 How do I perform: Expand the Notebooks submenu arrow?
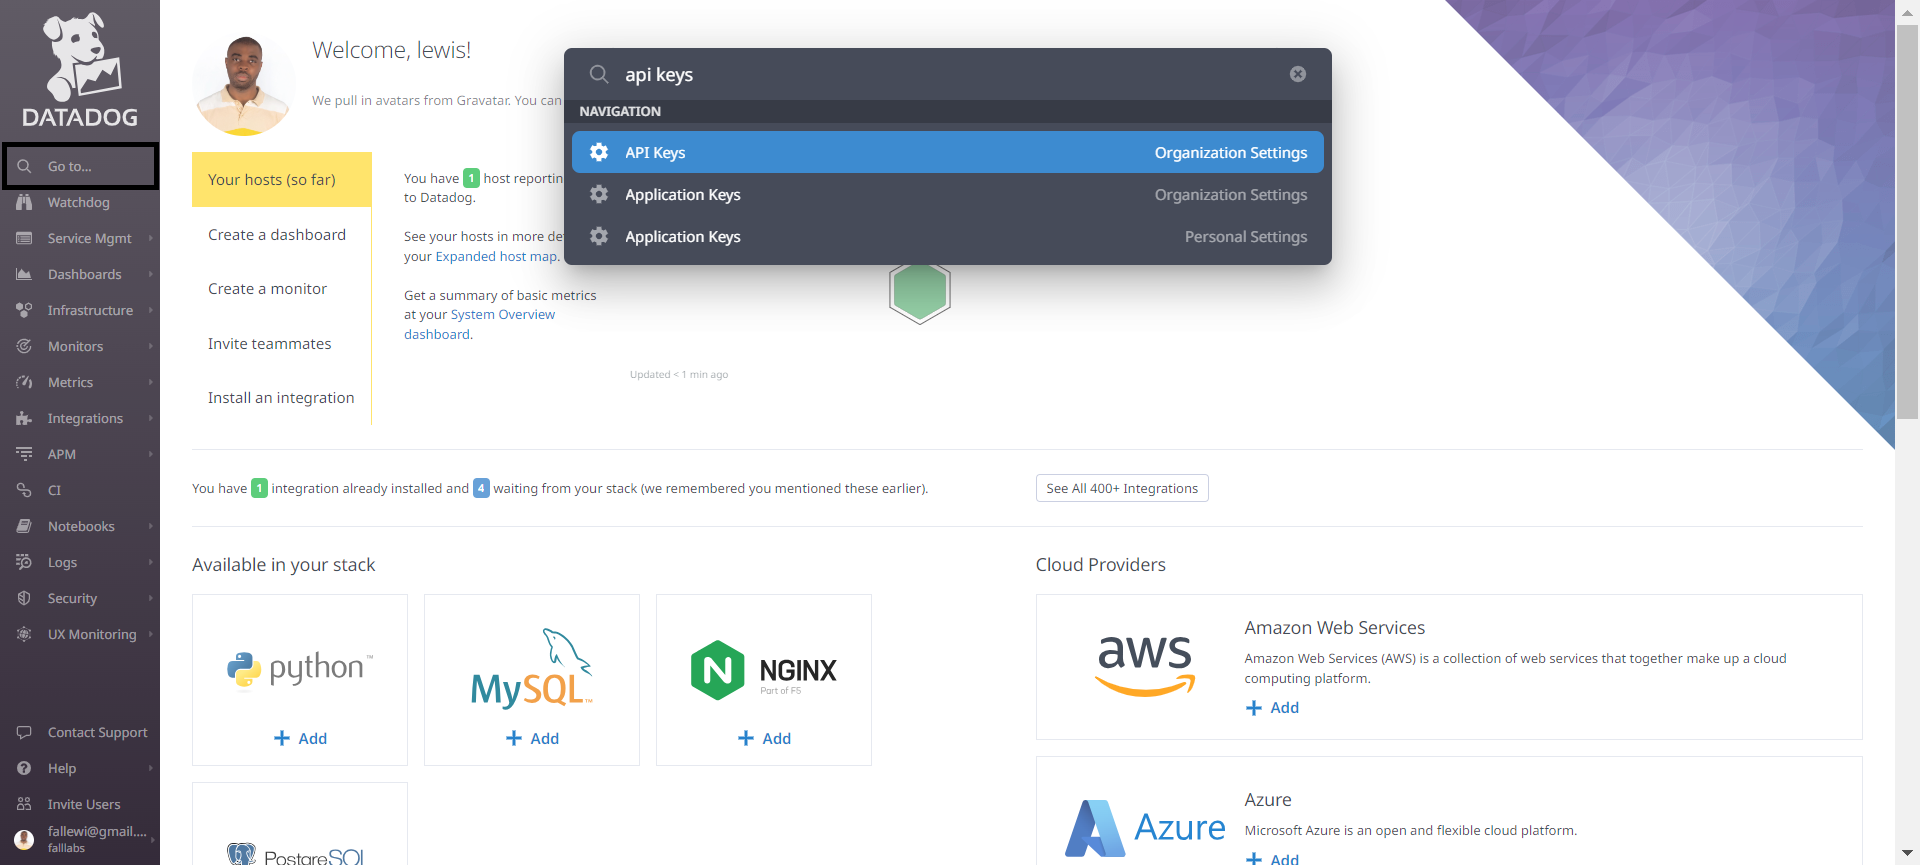[x=151, y=526]
